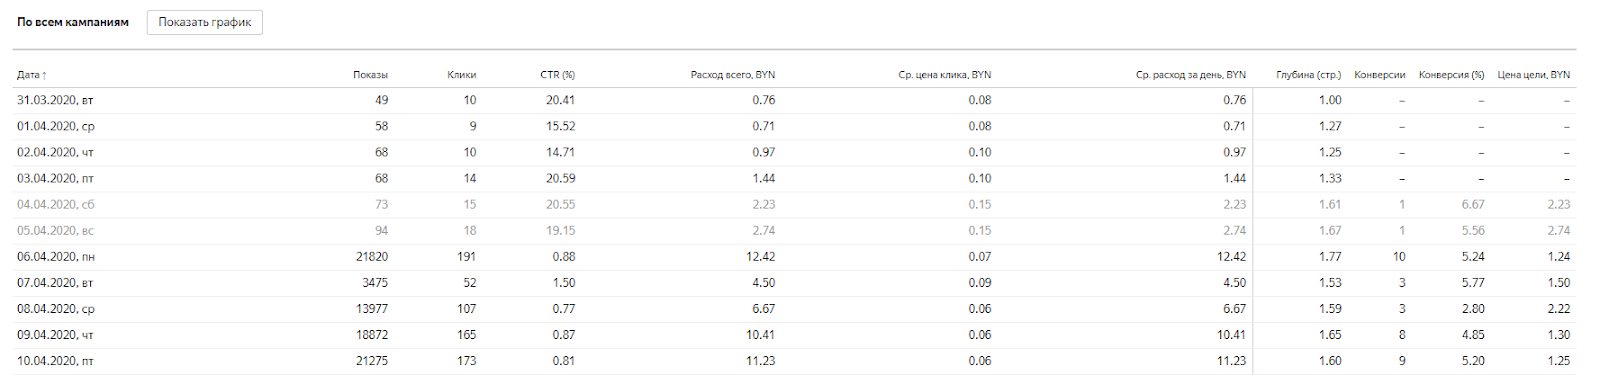Sort by Клики column header

(x=462, y=75)
